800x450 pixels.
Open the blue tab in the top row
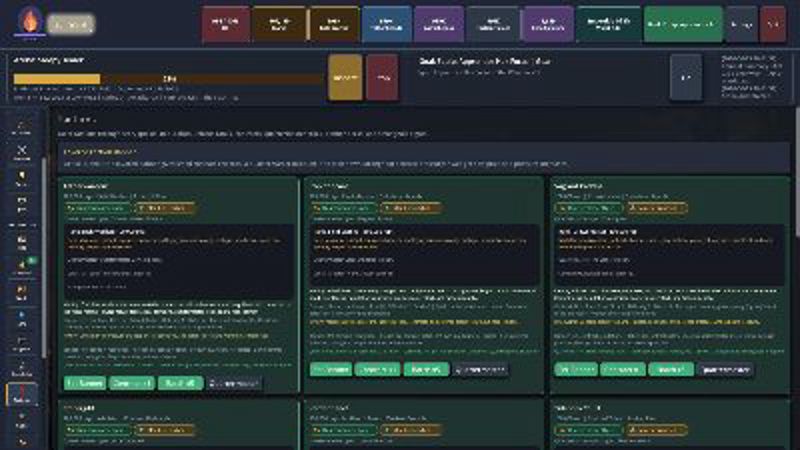coord(386,24)
